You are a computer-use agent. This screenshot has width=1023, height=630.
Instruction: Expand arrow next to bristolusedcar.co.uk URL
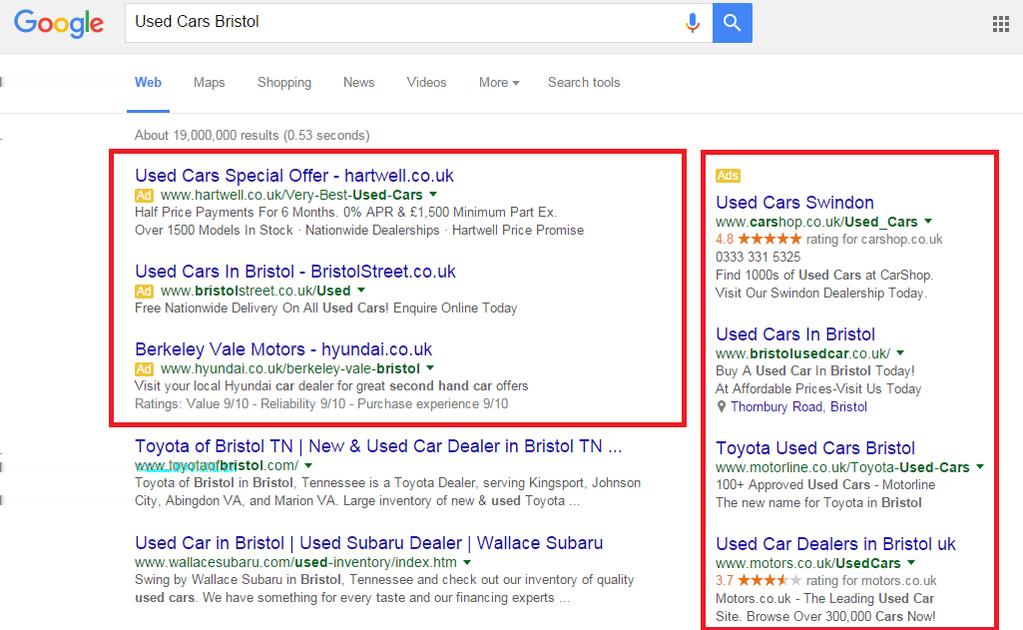[900, 353]
